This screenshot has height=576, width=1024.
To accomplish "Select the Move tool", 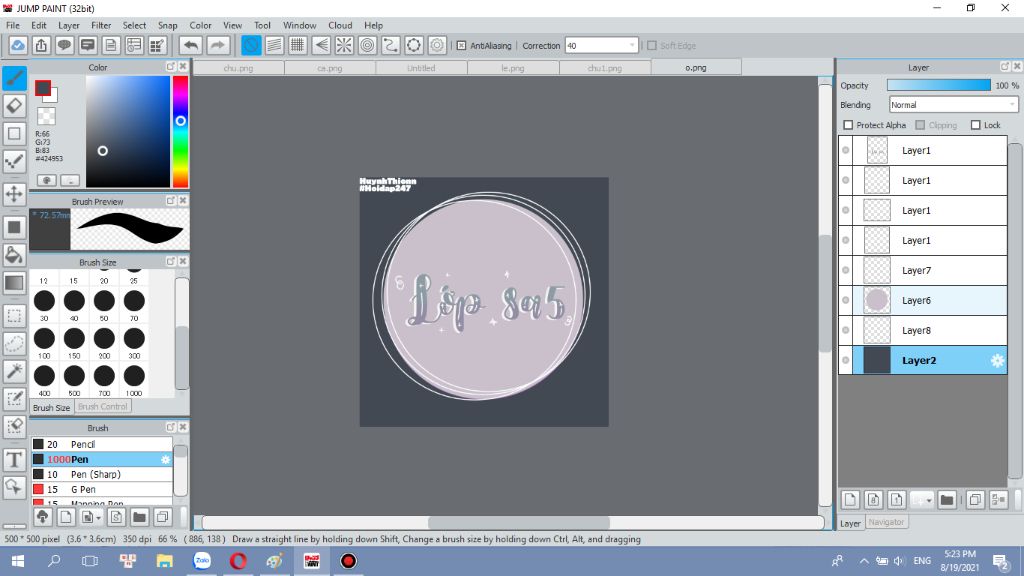I will coord(14,194).
